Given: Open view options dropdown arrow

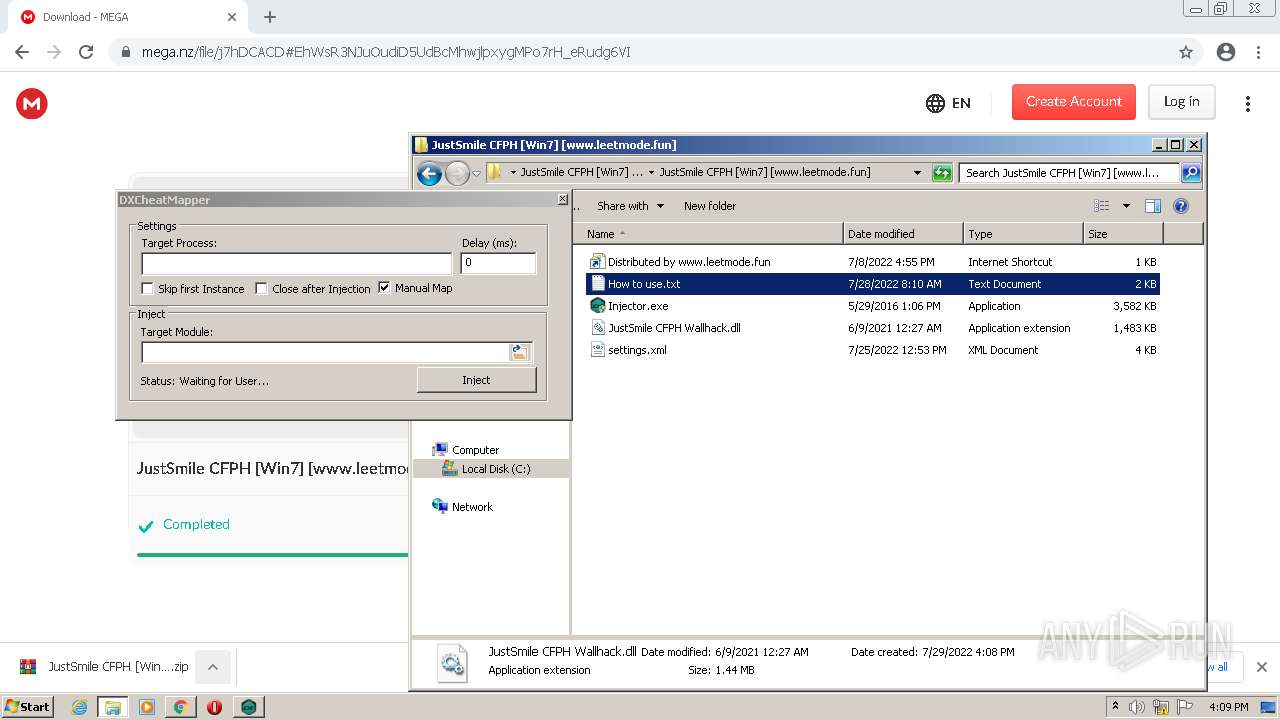Looking at the screenshot, I should tap(1126, 206).
